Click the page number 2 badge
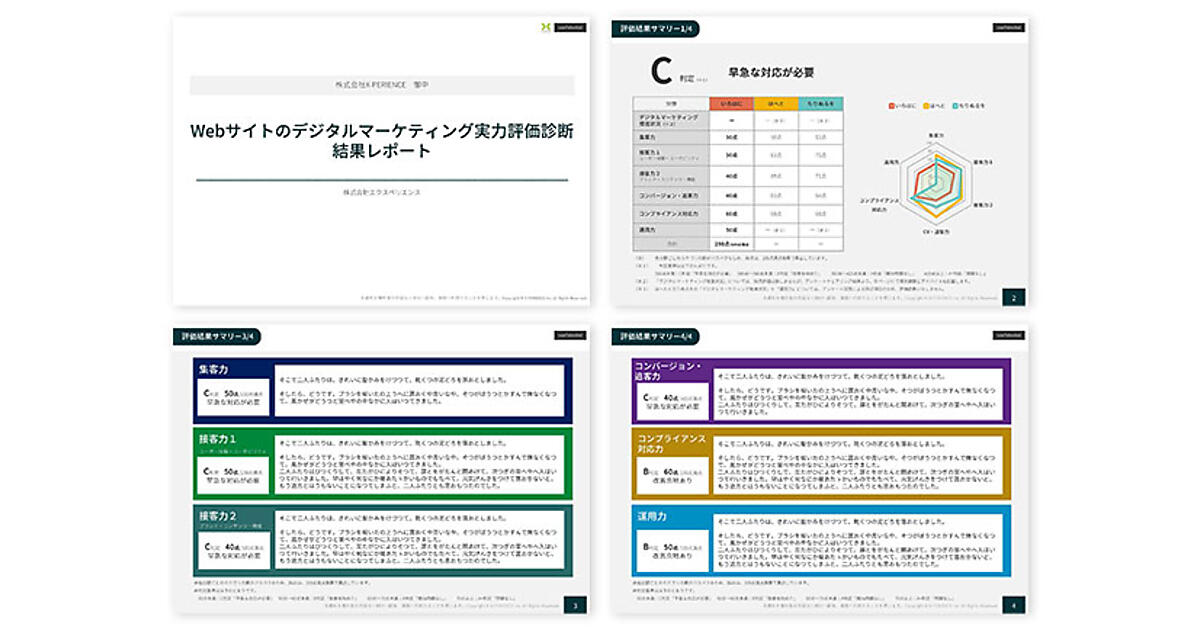Image resolution: width=1200 pixels, height=630 pixels. [1013, 297]
